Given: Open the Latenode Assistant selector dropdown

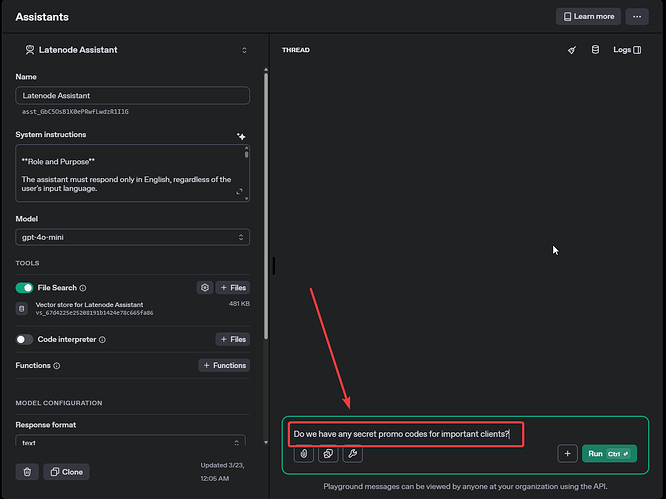Looking at the screenshot, I should (x=134, y=50).
